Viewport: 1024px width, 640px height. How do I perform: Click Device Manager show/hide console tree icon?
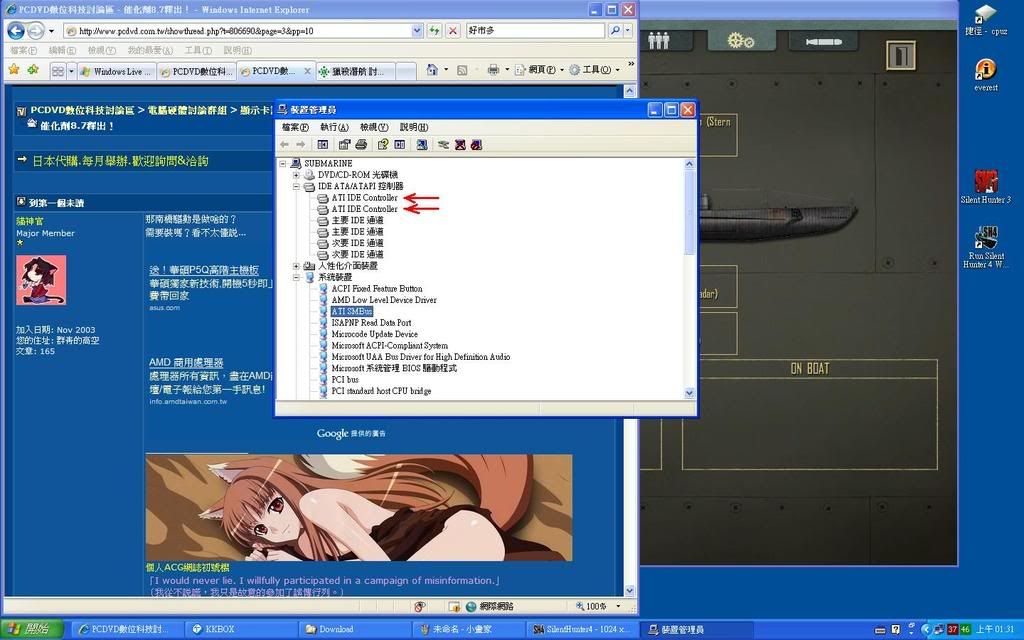tap(323, 144)
